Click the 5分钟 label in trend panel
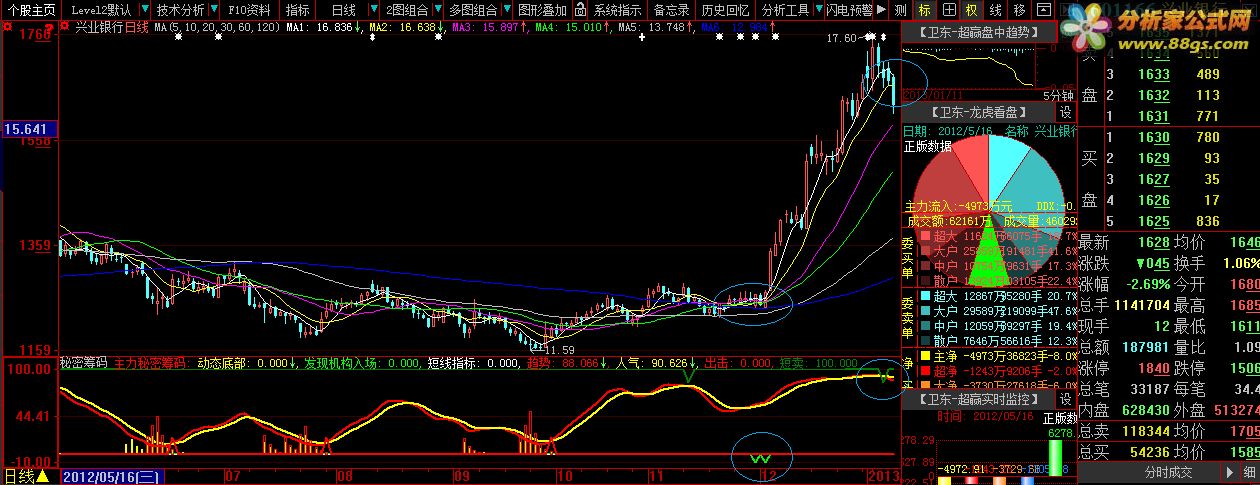Screen dimensions: 1260x485 click(1058, 94)
